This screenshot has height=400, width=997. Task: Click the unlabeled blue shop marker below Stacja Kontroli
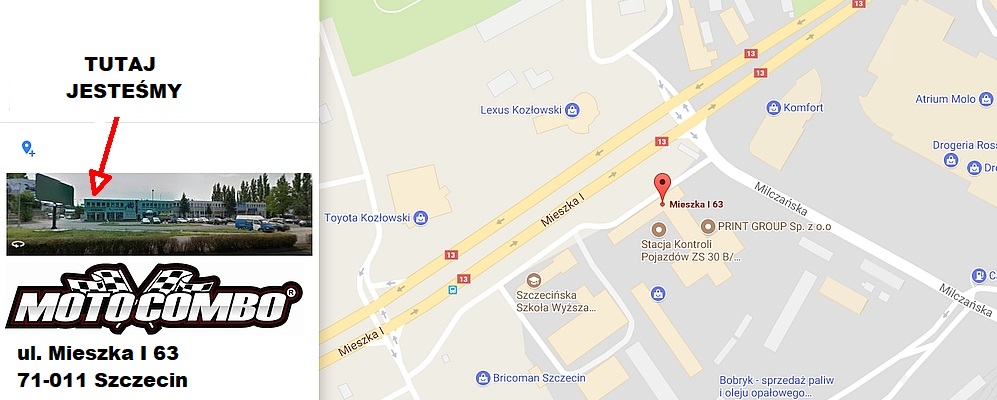coord(658,293)
